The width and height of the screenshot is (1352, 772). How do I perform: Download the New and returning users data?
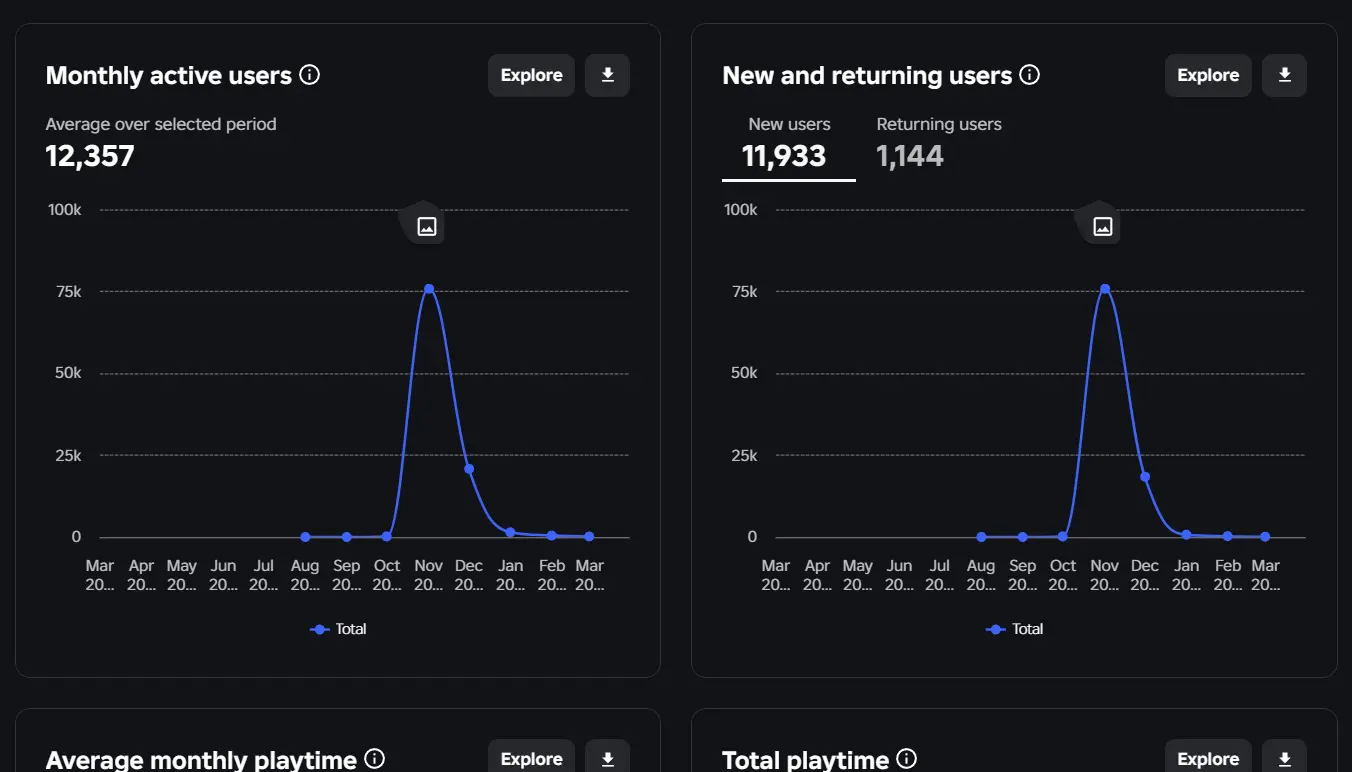pos(1284,75)
